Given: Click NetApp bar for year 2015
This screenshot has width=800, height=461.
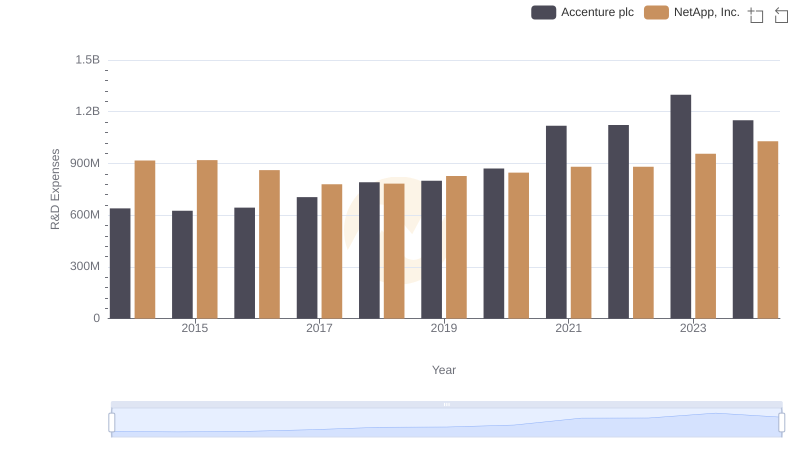Looking at the screenshot, I should click(207, 239).
